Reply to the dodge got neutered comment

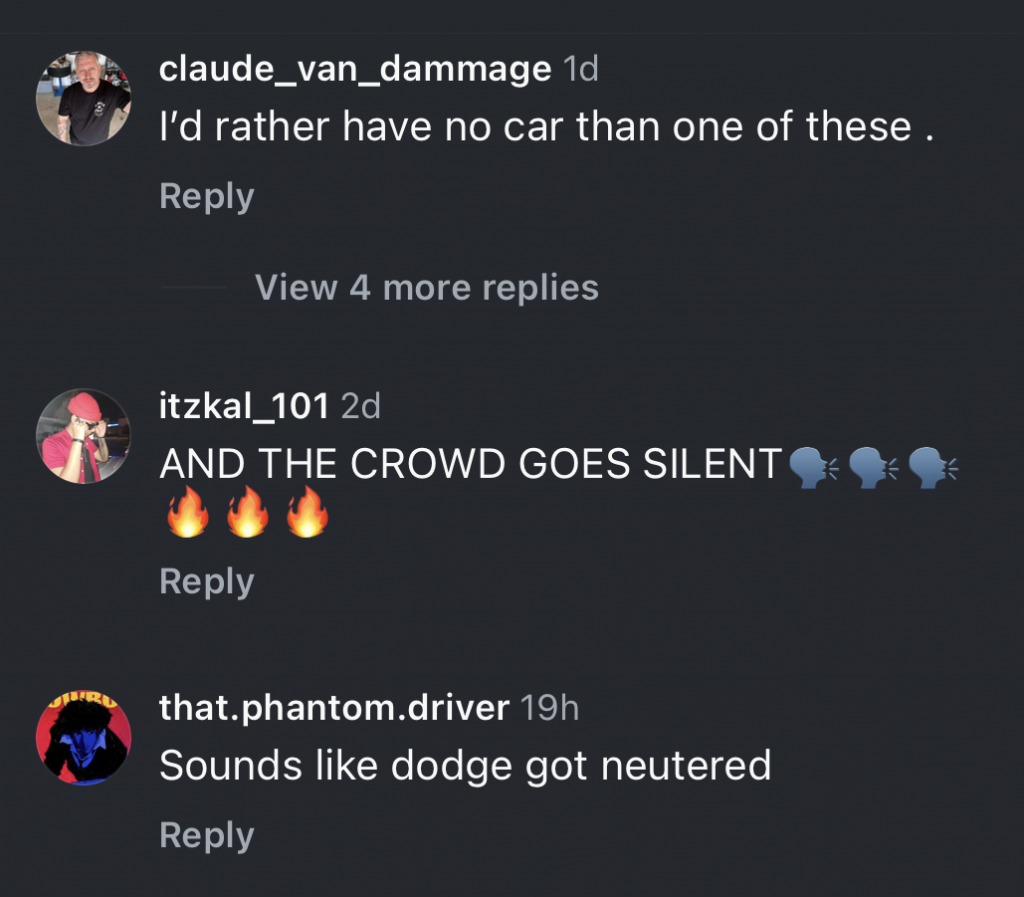(x=207, y=835)
